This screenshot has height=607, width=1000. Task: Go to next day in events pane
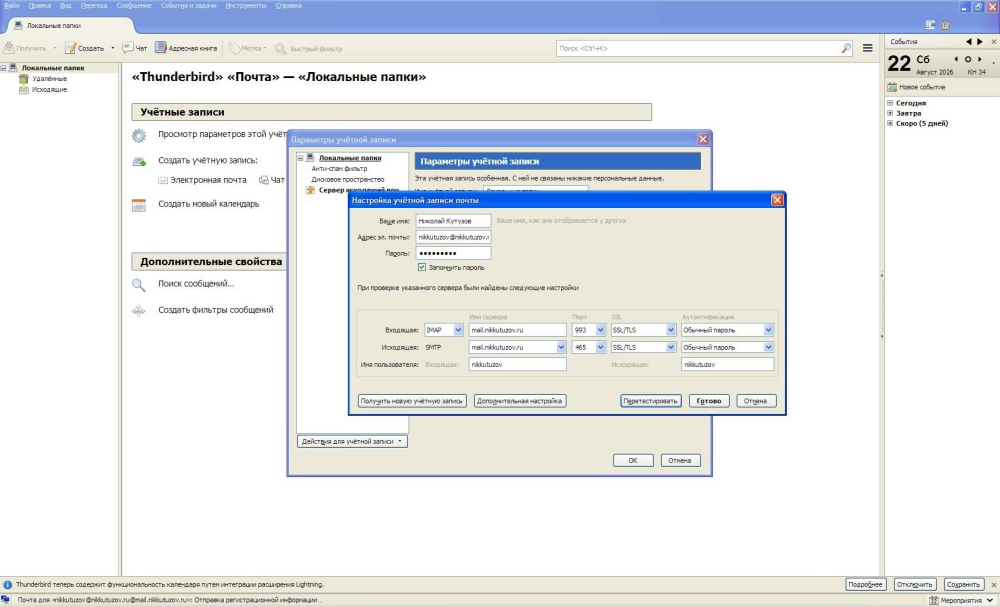980,59
